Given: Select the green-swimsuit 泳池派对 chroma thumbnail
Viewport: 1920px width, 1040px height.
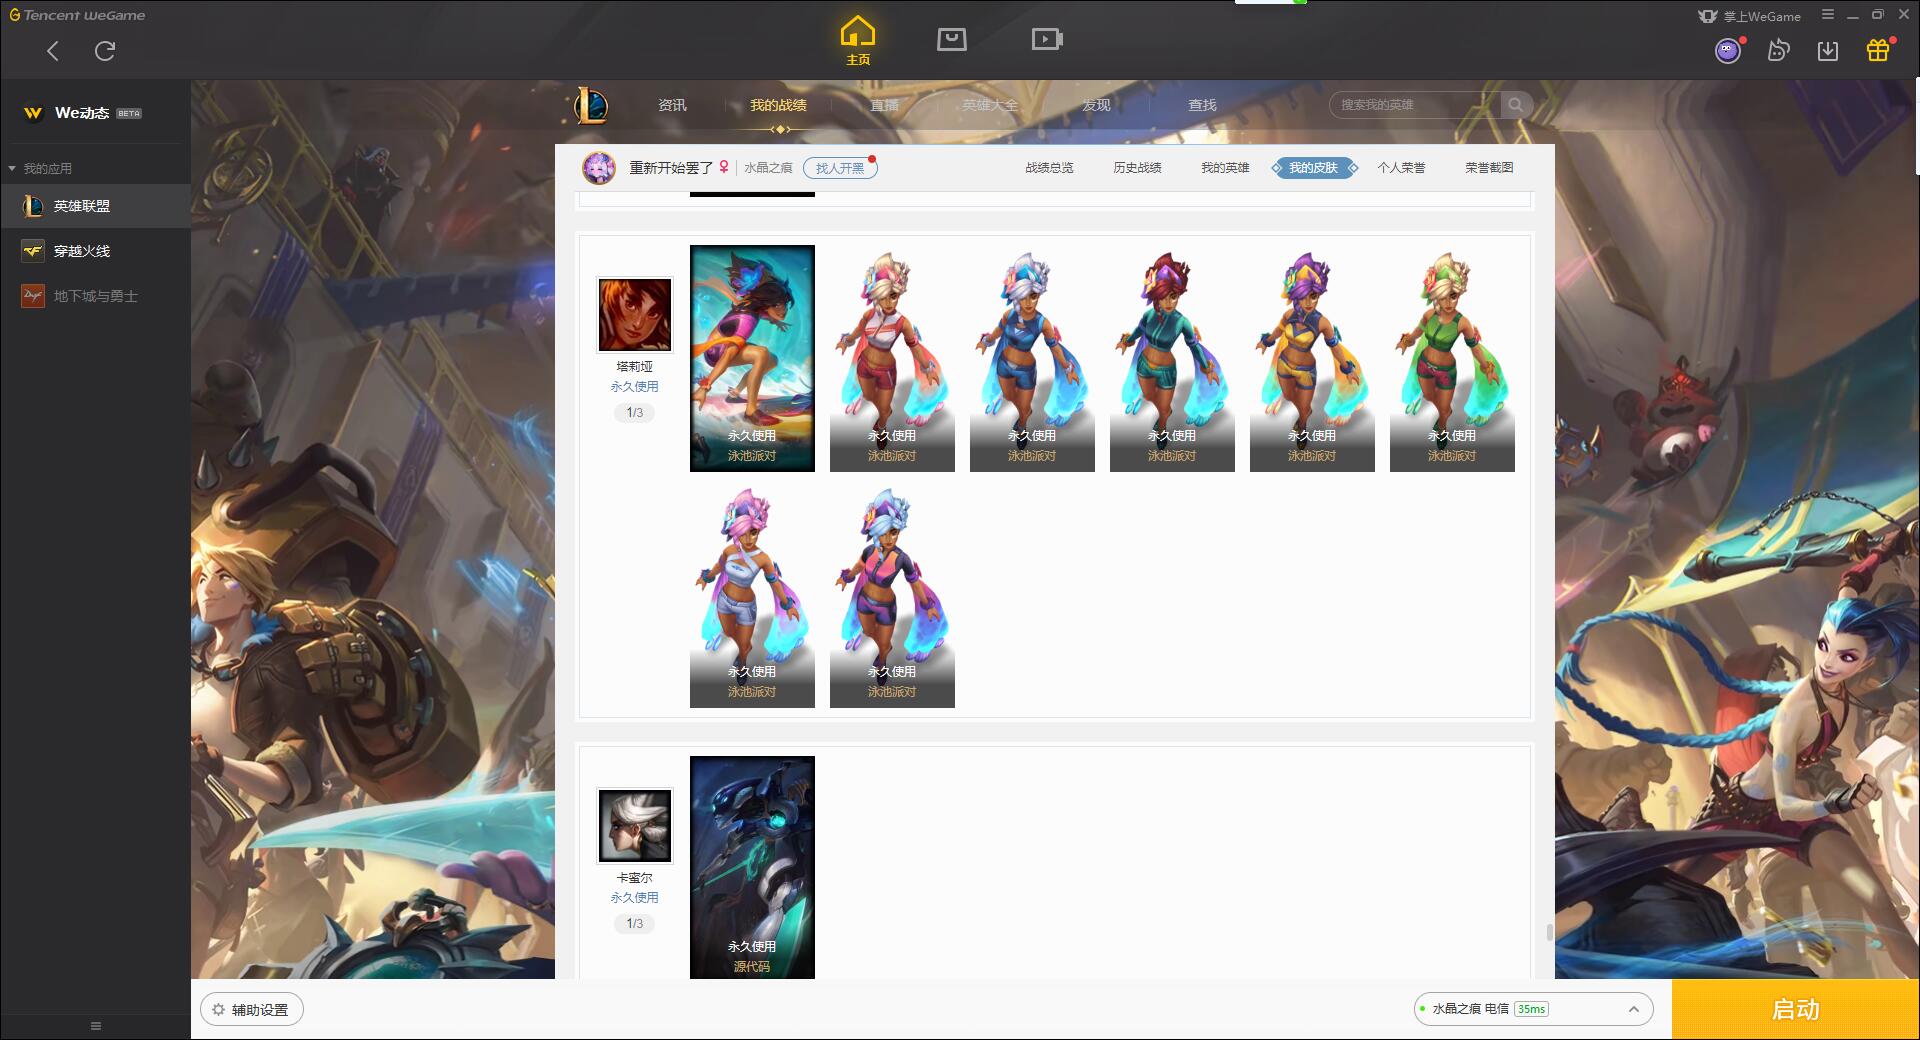Looking at the screenshot, I should [1452, 358].
